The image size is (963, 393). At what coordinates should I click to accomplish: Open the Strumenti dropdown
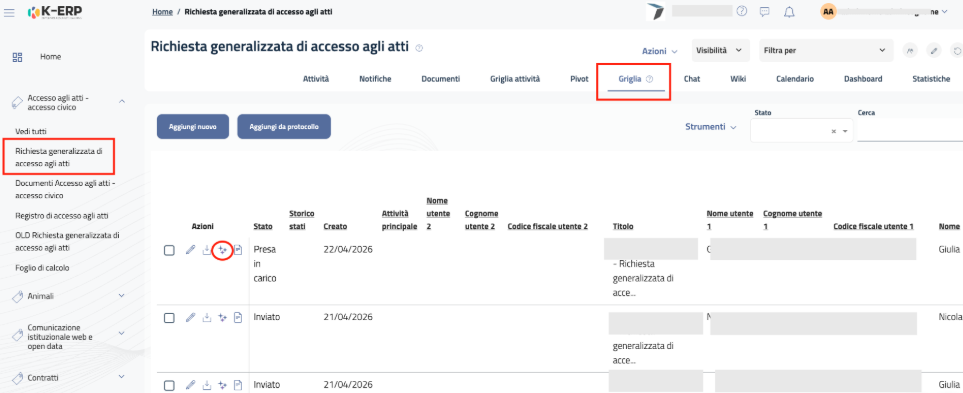click(x=711, y=126)
